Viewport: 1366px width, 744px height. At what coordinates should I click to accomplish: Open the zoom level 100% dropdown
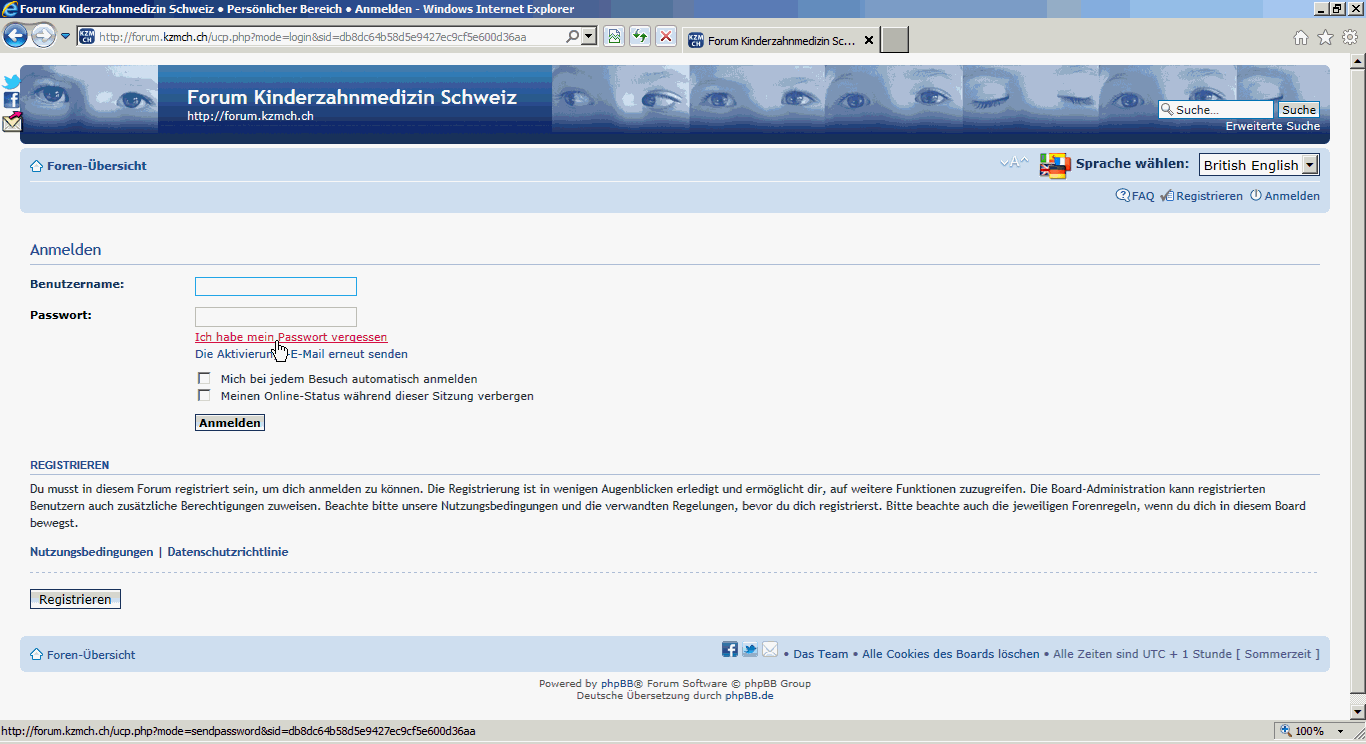coord(1341,731)
